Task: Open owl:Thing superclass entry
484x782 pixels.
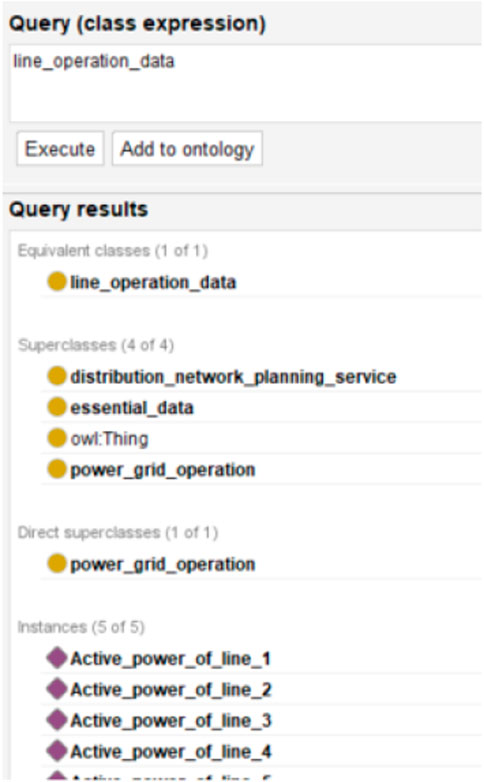Action: pos(109,439)
